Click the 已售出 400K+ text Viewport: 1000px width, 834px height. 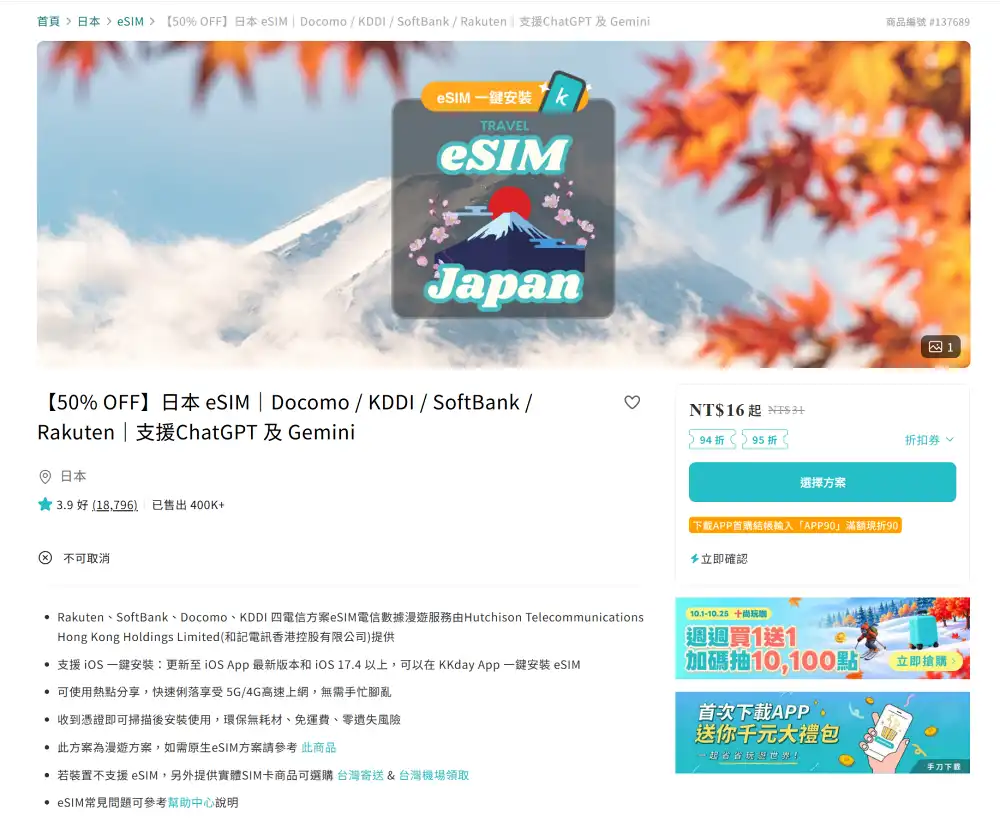188,505
